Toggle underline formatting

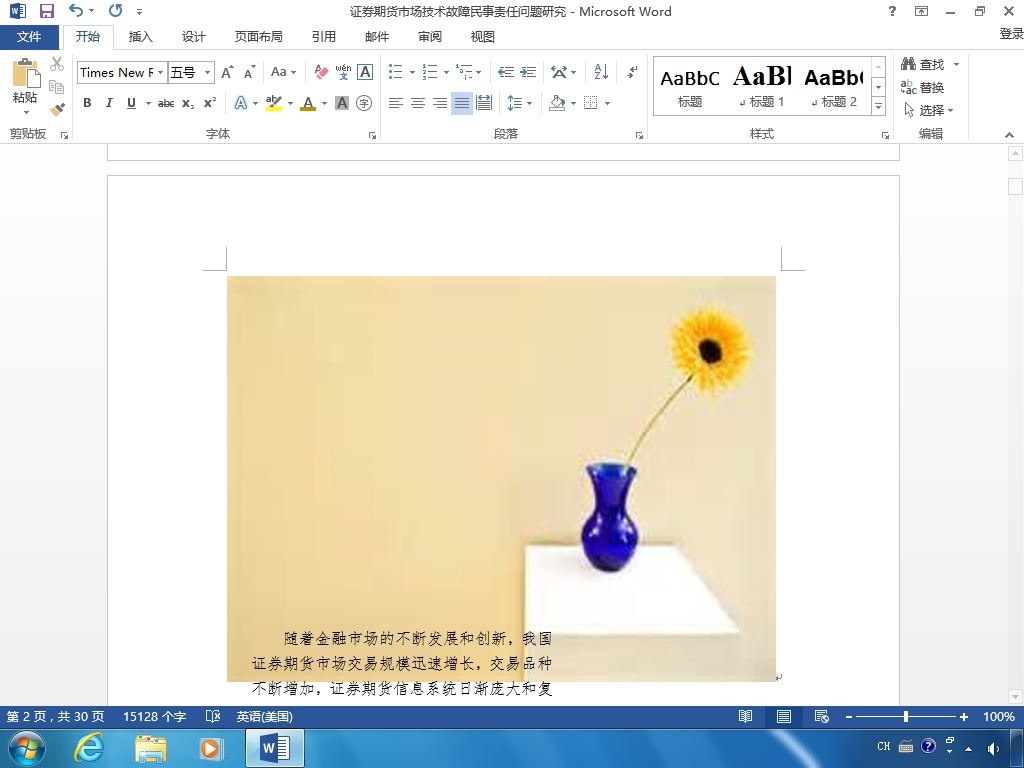[131, 103]
